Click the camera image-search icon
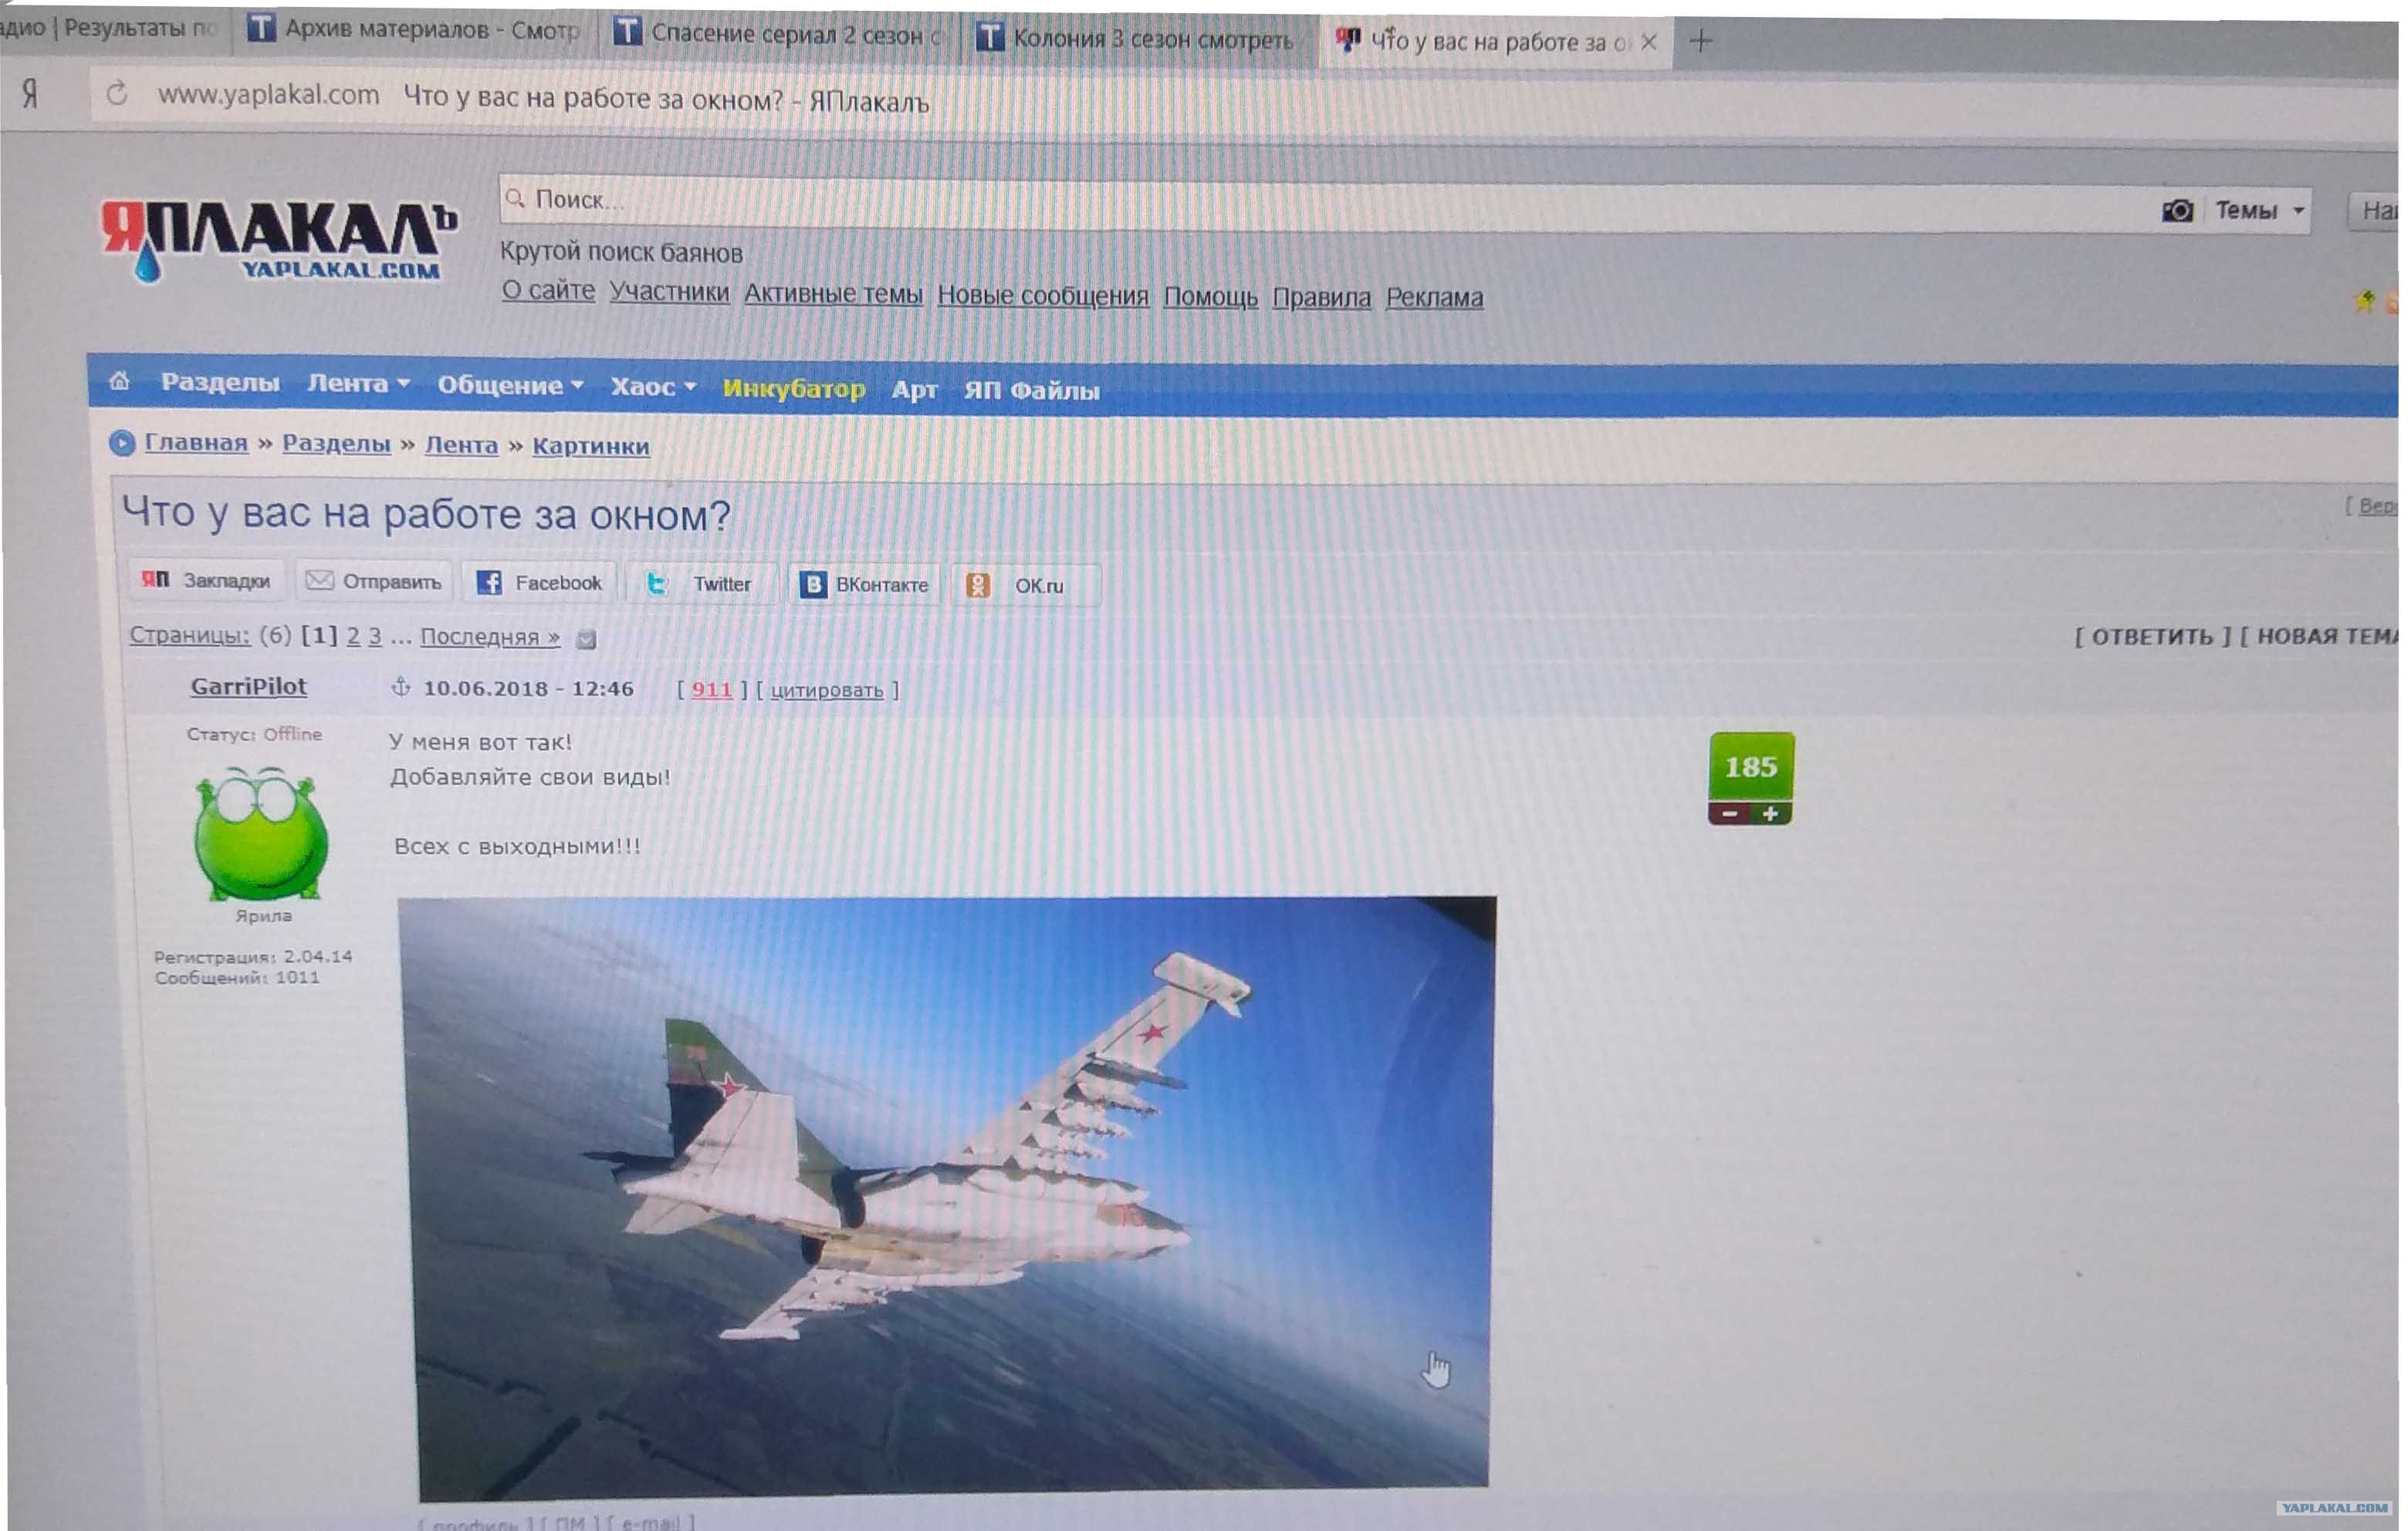Image resolution: width=2408 pixels, height=1531 pixels. (2177, 210)
